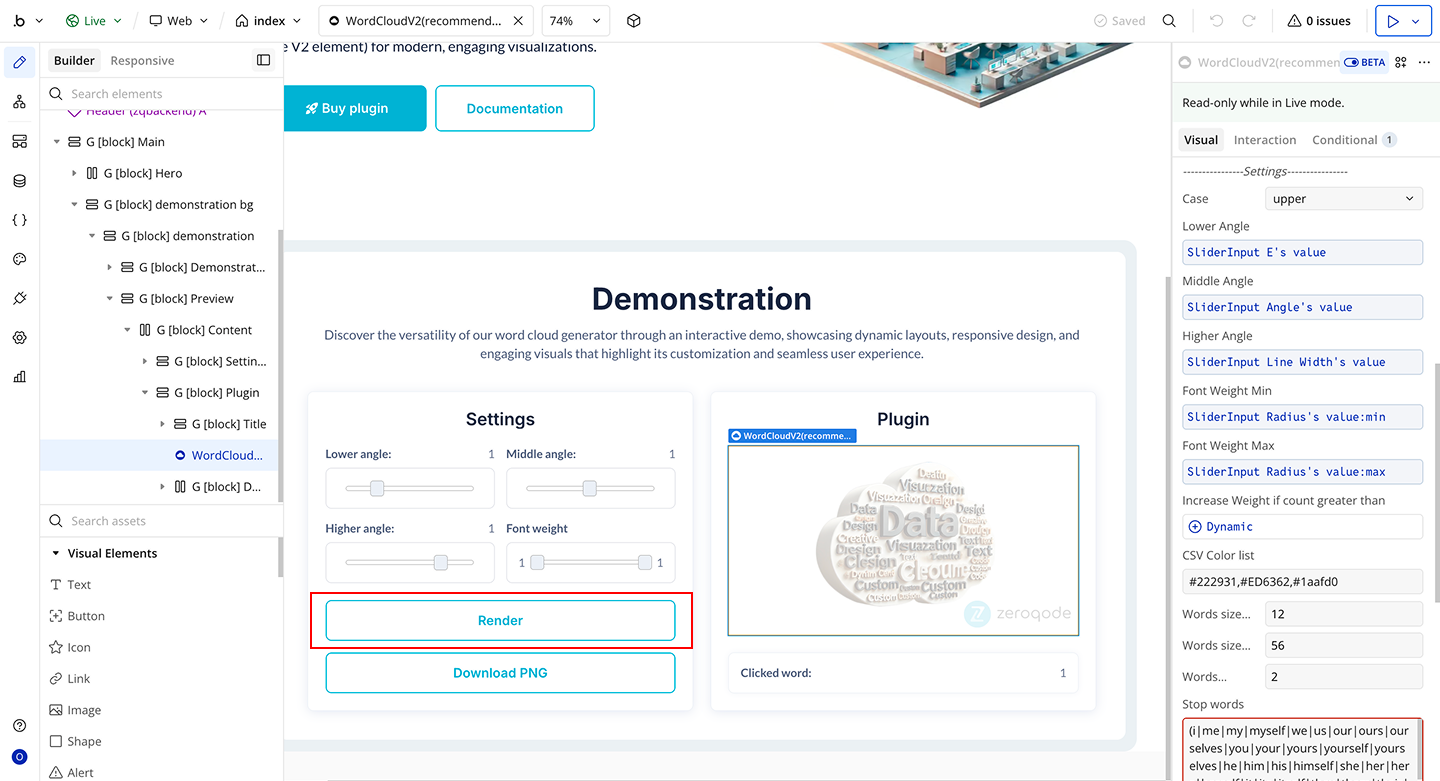Image resolution: width=1440 pixels, height=781 pixels.
Task: Switch to the Visual tab
Action: point(1201,140)
